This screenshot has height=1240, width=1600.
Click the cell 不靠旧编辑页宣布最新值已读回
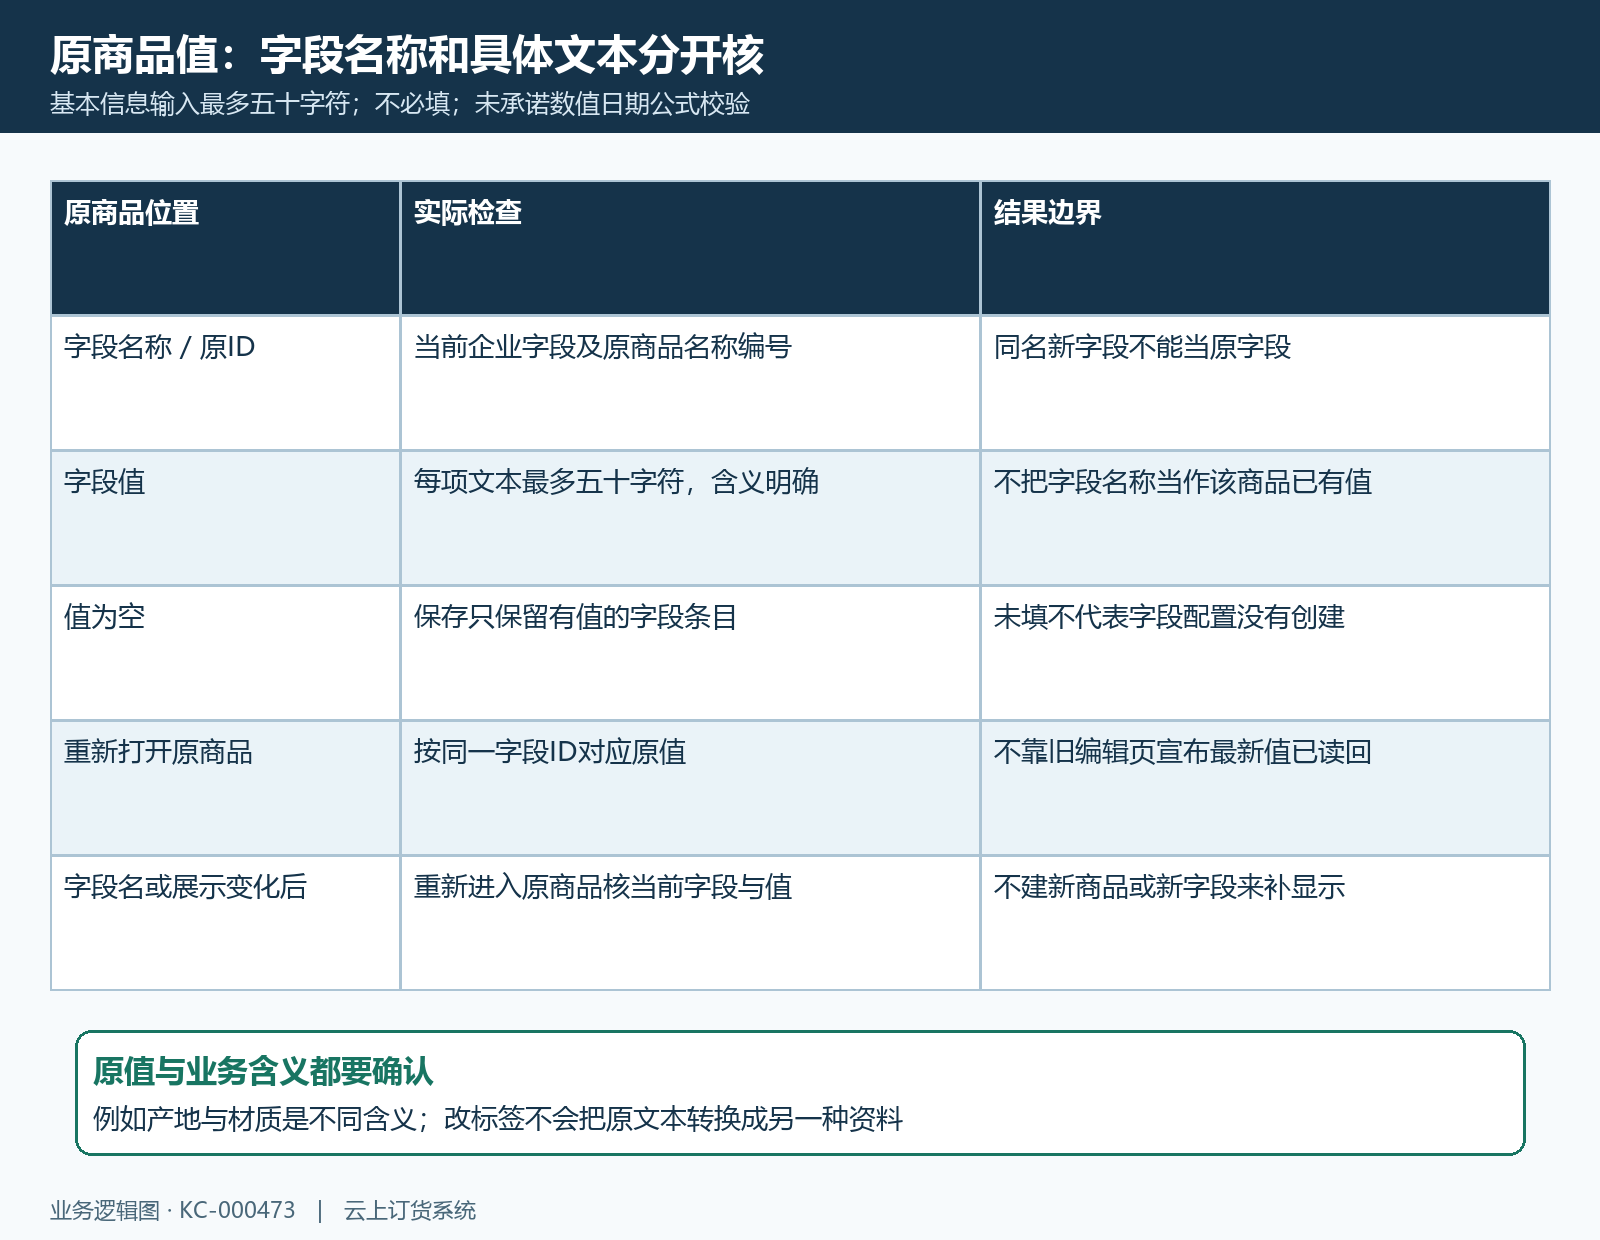pyautogui.click(x=1265, y=788)
